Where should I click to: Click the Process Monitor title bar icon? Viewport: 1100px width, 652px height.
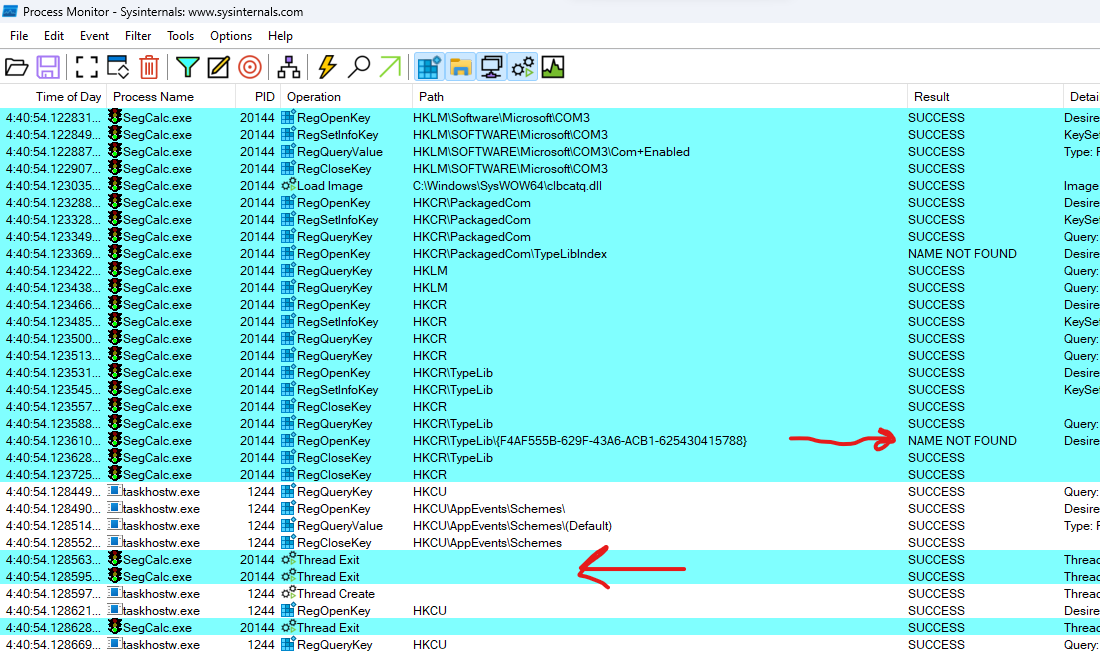tap(10, 11)
